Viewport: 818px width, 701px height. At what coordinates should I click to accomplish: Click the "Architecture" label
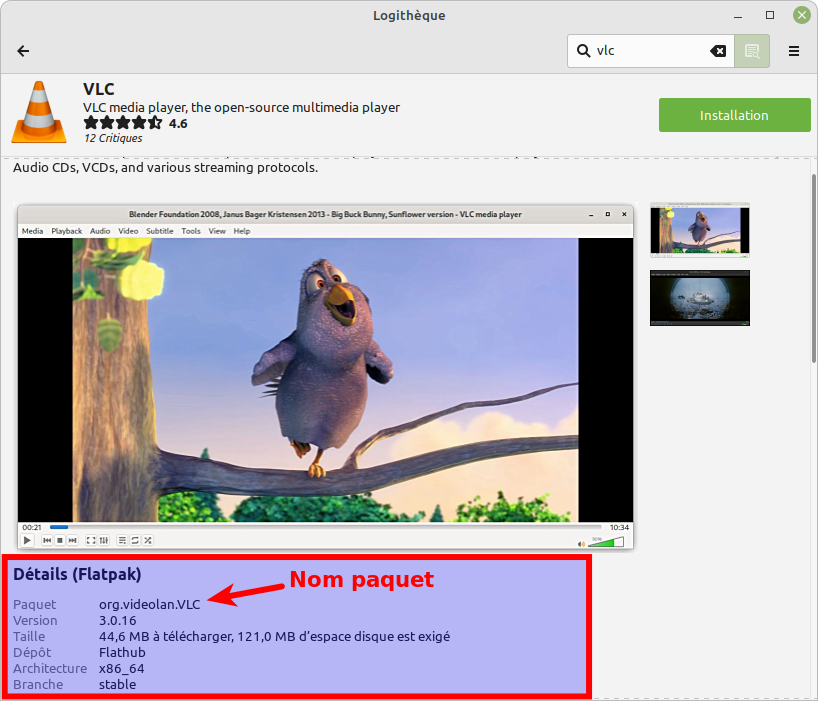coord(50,669)
